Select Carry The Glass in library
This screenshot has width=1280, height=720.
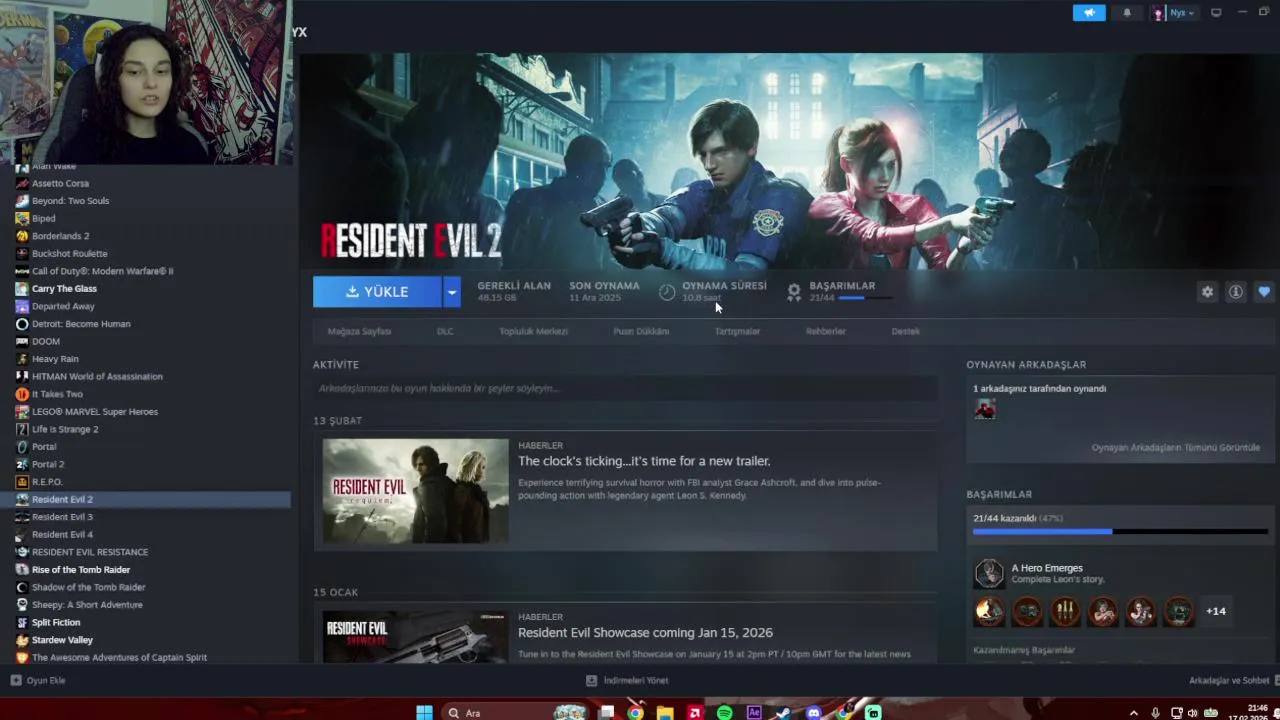(x=64, y=289)
